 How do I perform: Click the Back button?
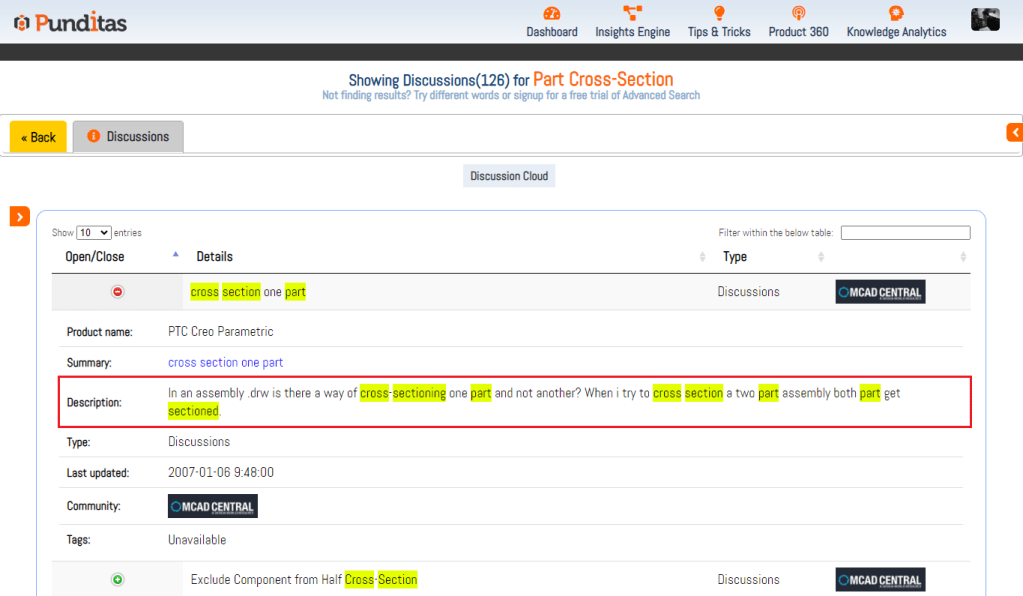point(38,137)
